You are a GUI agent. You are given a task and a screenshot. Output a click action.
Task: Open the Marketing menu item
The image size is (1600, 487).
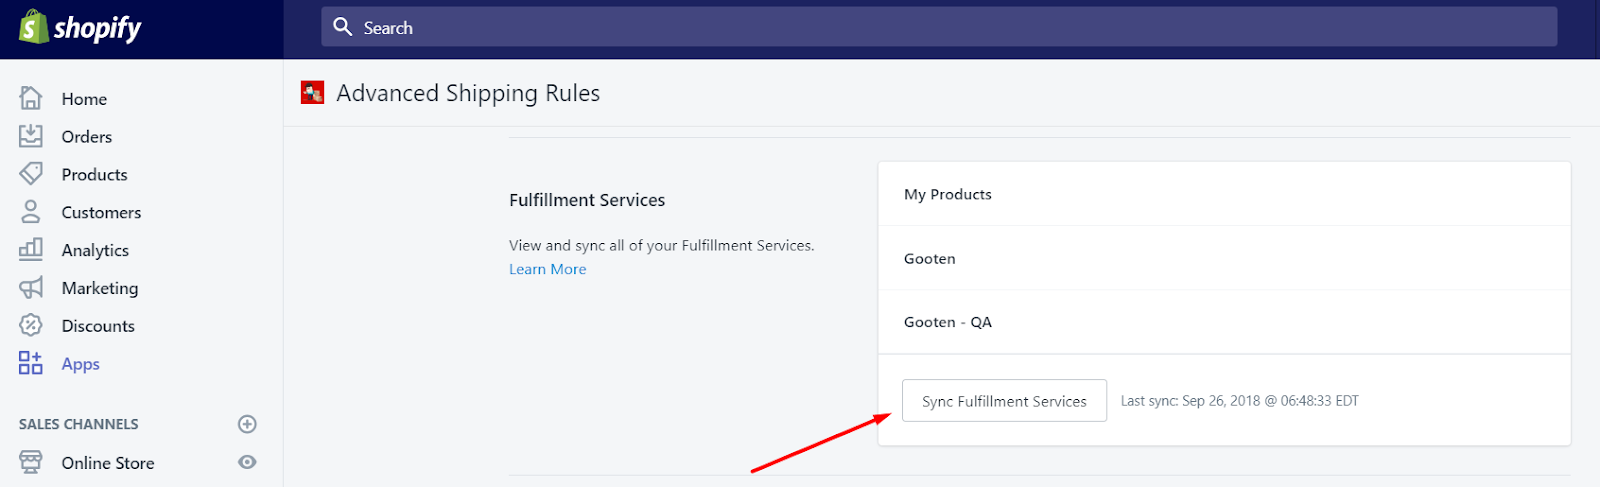(x=100, y=288)
